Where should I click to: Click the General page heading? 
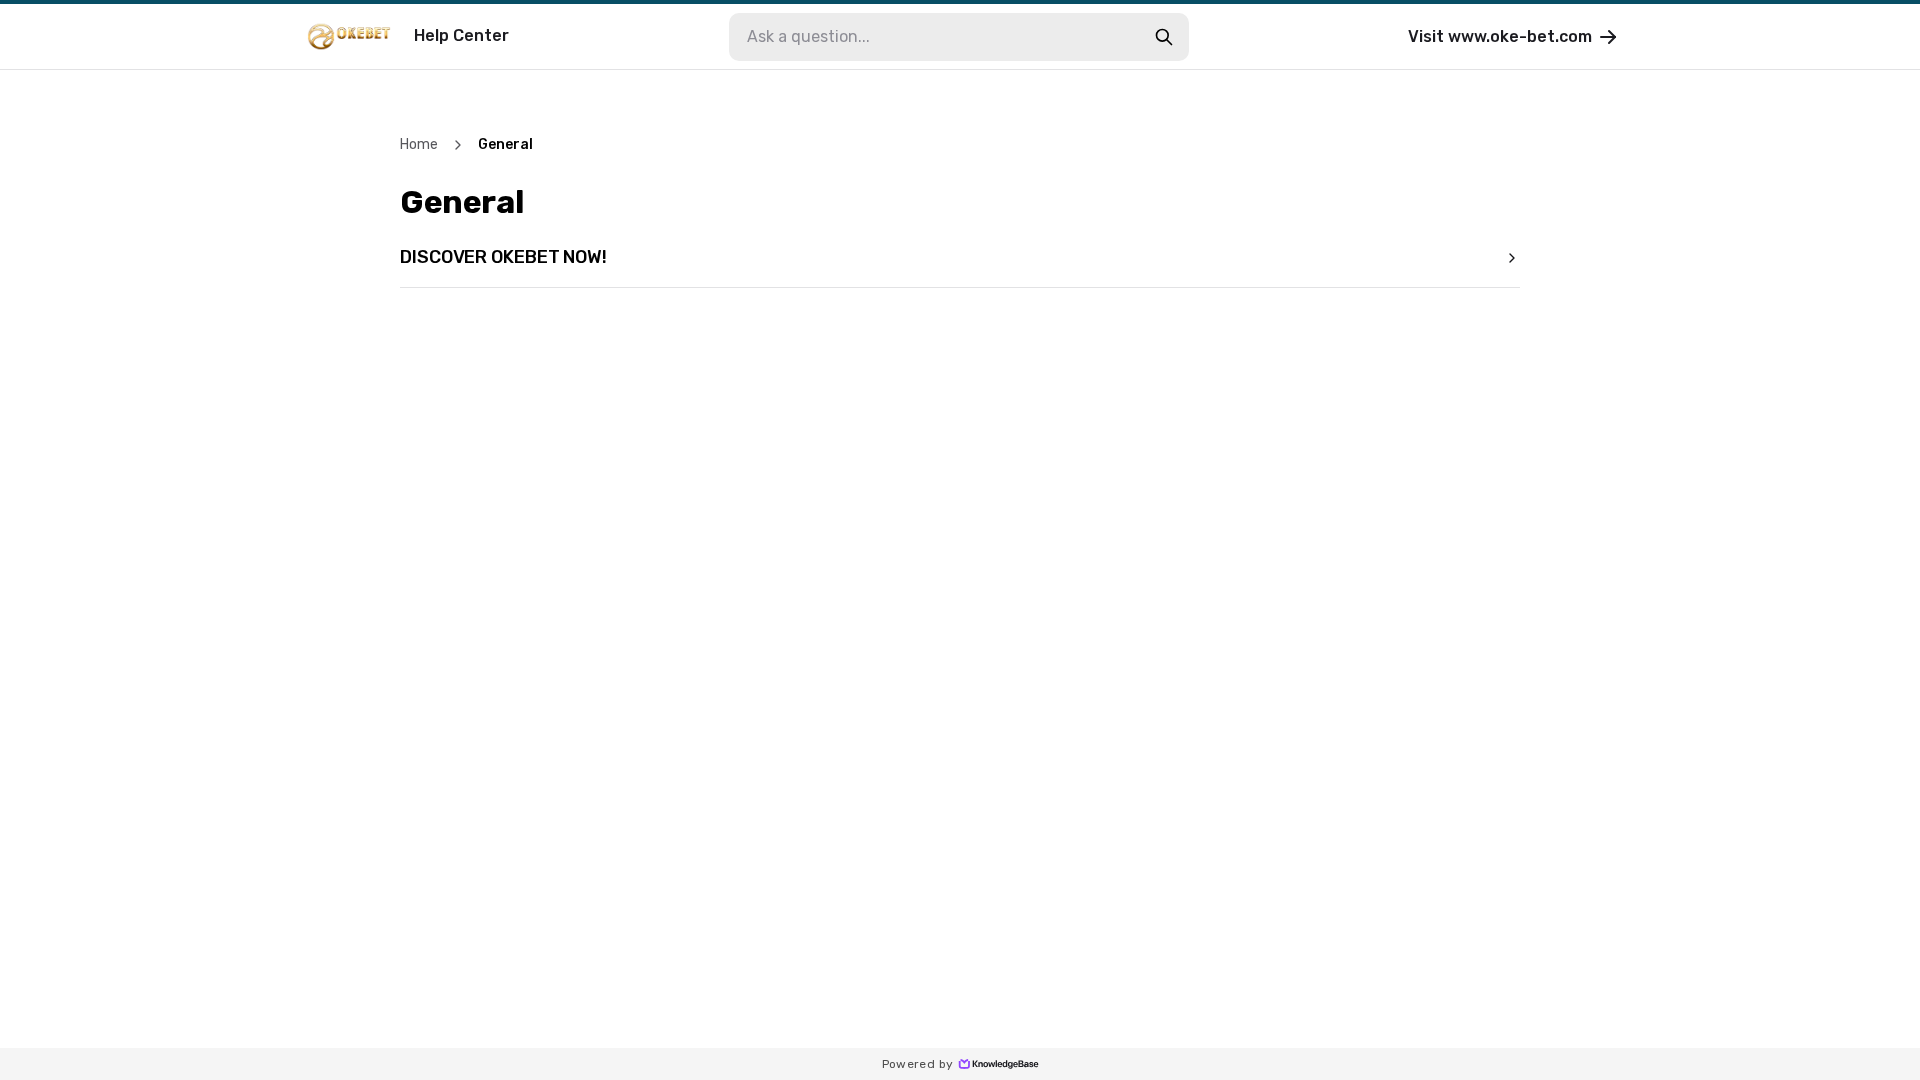click(x=462, y=203)
